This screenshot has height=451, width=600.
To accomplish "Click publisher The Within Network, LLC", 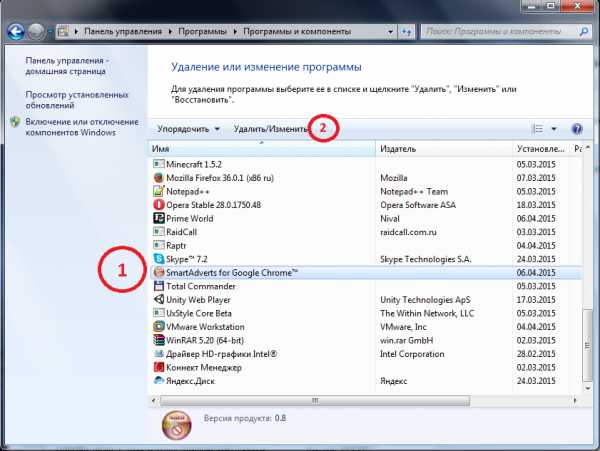I will click(427, 313).
